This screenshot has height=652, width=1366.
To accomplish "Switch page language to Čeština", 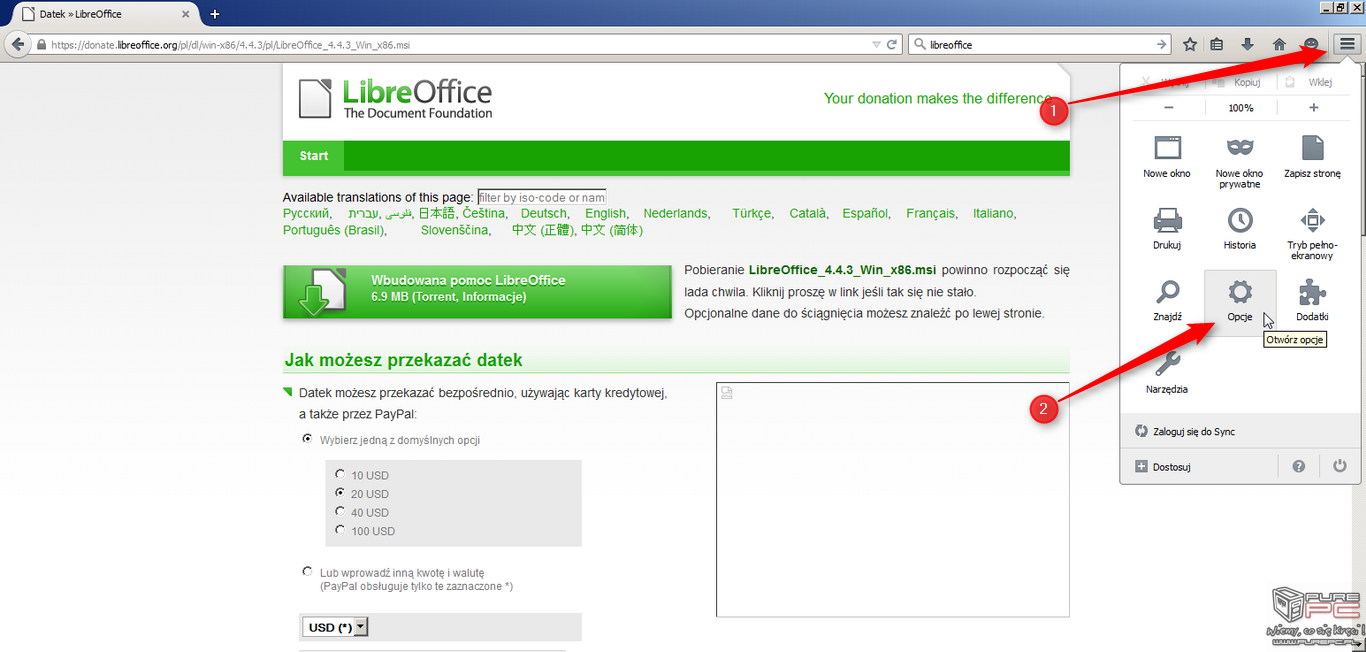I will (483, 214).
